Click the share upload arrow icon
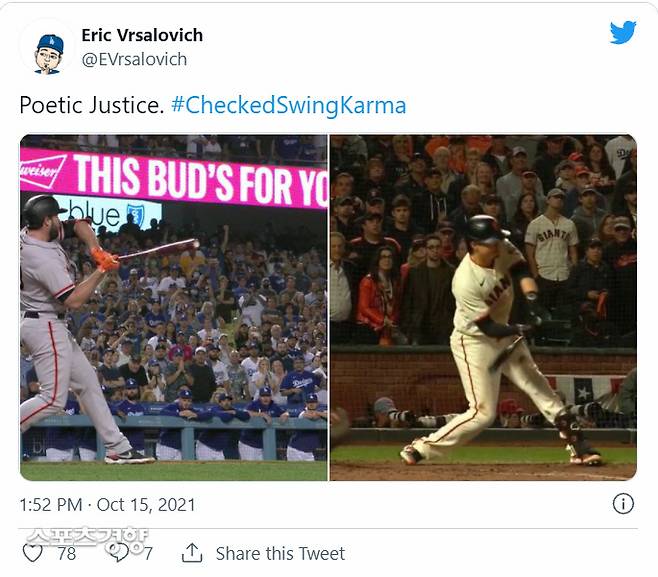Viewport: 658px width, 577px height. (x=192, y=553)
